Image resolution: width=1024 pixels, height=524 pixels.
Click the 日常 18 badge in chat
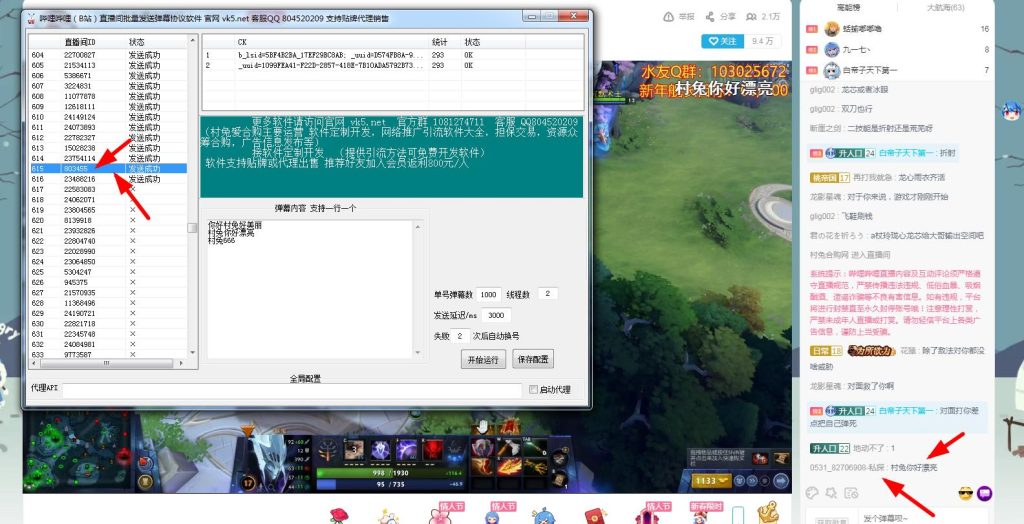(x=827, y=351)
